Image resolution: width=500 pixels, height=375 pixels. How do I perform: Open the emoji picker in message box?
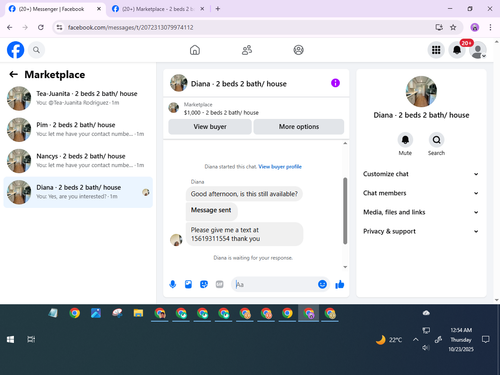click(322, 284)
